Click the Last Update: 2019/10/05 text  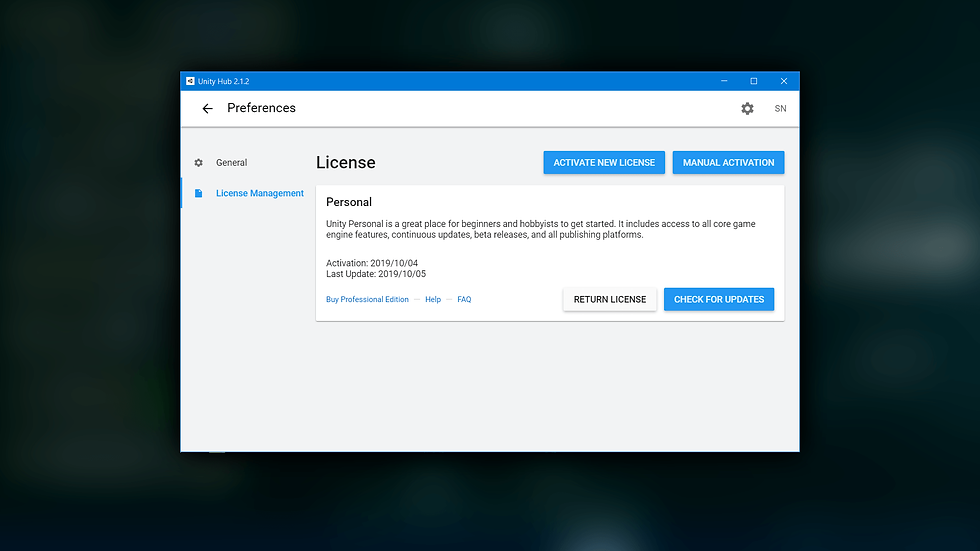(376, 274)
